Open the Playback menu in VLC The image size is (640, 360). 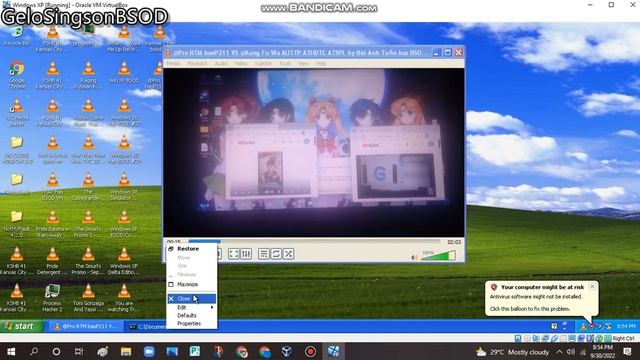point(197,64)
